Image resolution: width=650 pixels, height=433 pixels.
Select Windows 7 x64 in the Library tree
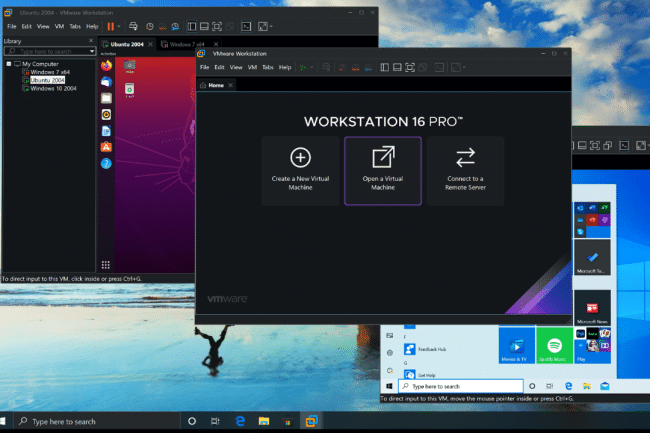(x=50, y=72)
